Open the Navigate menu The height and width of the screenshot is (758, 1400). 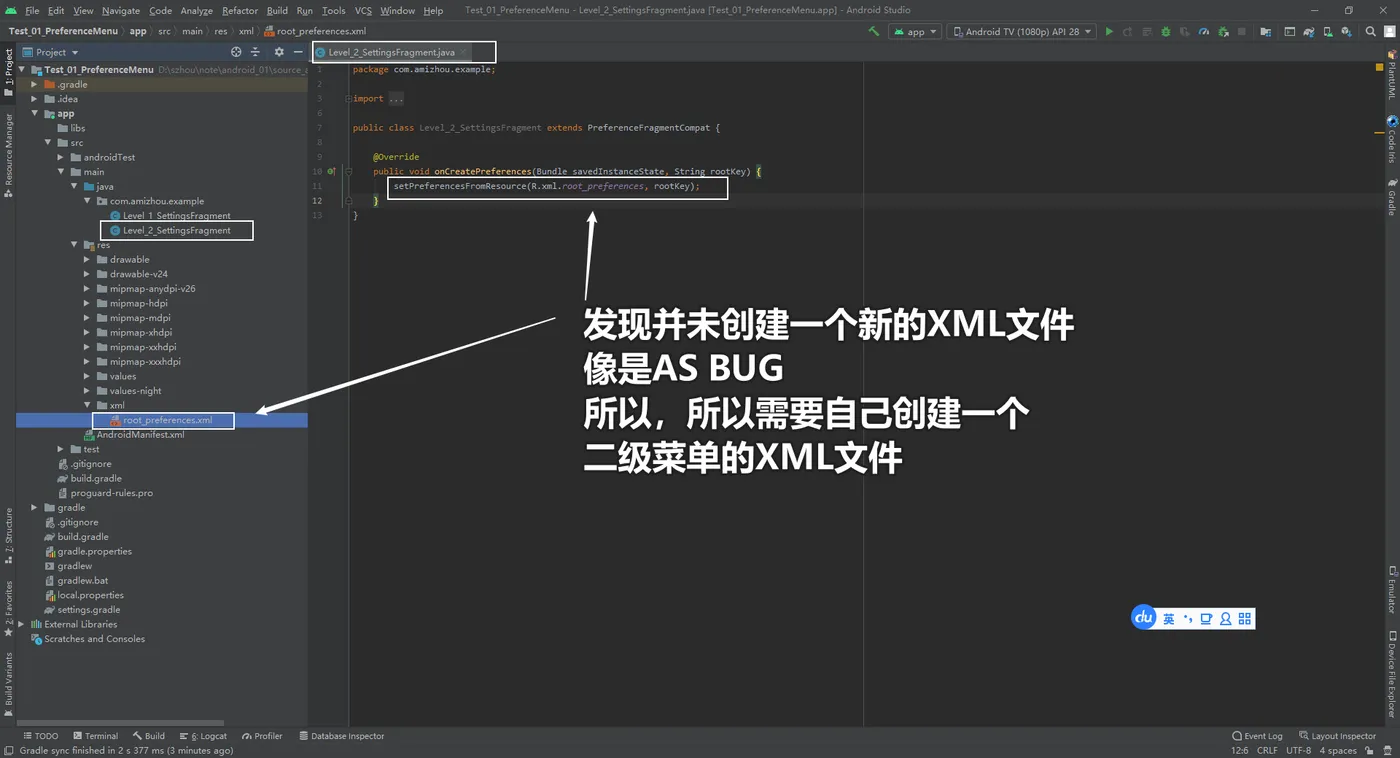pyautogui.click(x=121, y=10)
